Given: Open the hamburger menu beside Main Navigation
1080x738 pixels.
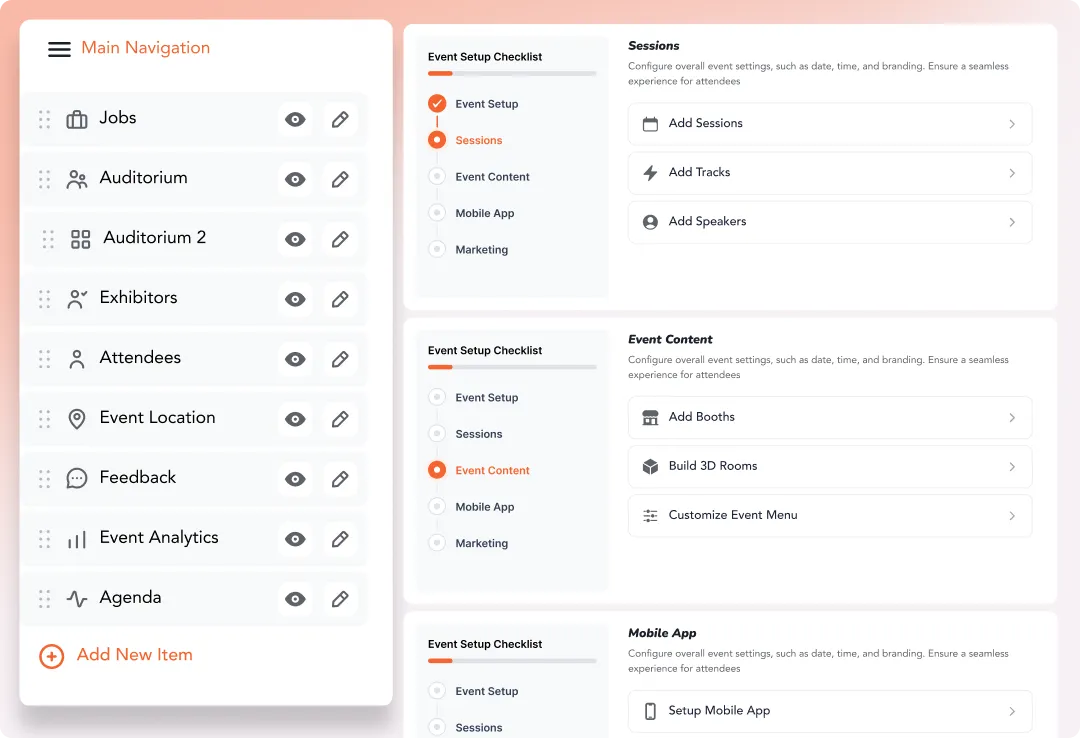Looking at the screenshot, I should (59, 49).
